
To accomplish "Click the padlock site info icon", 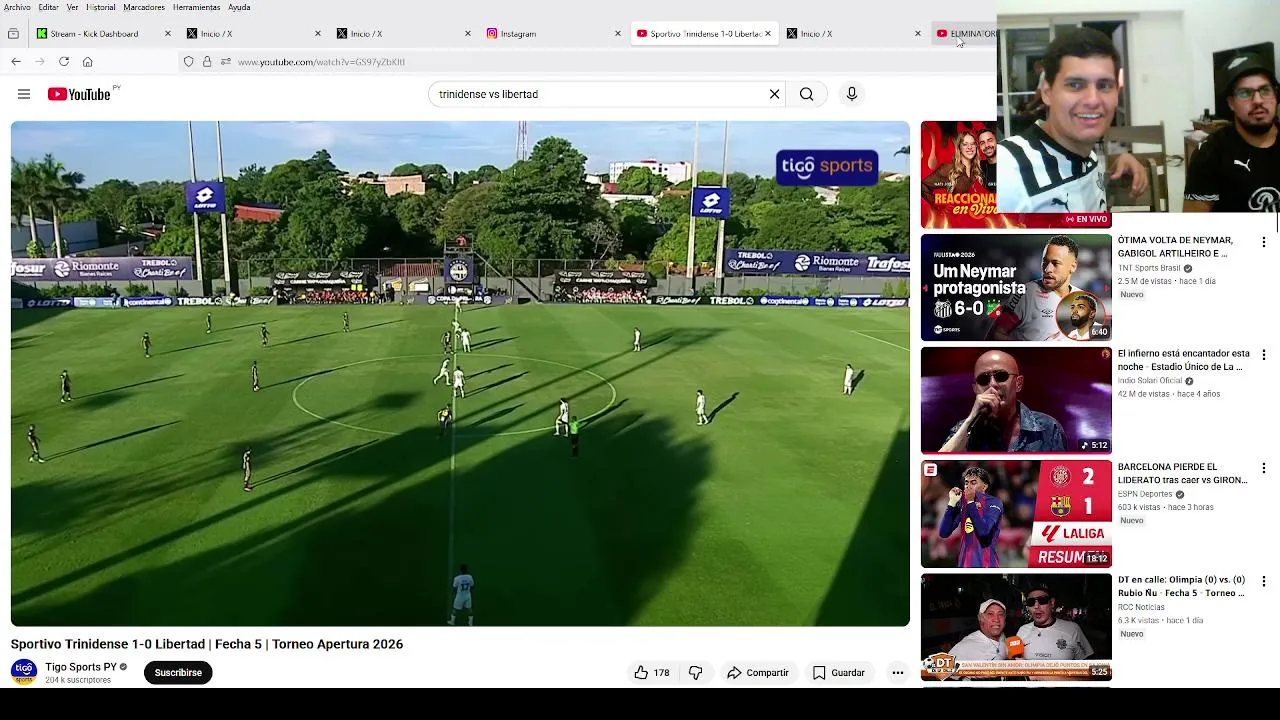I will (x=207, y=62).
